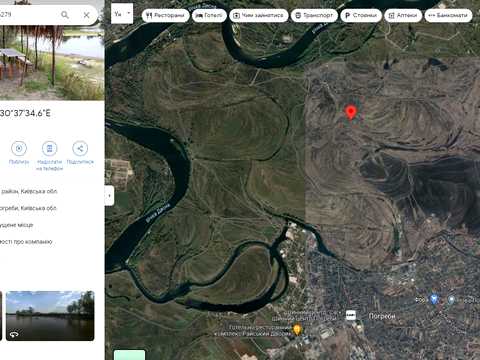This screenshot has height=360, width=480.
Task: Select the Стоянки parking chip
Action: (361, 15)
